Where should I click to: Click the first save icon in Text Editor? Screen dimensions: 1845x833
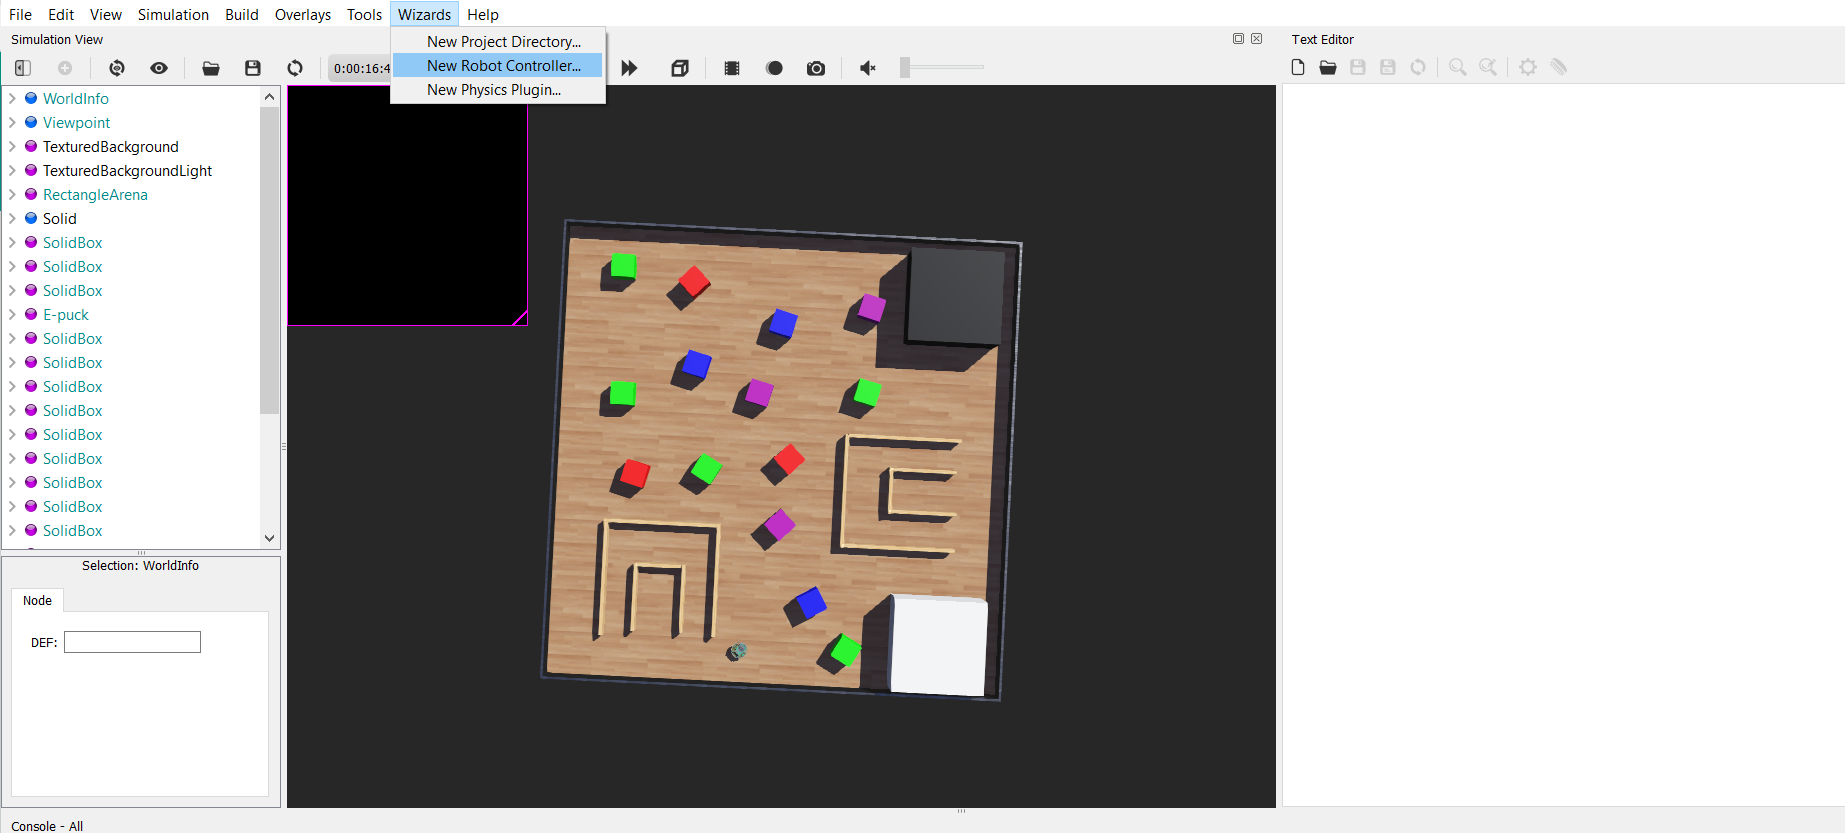(x=1358, y=67)
